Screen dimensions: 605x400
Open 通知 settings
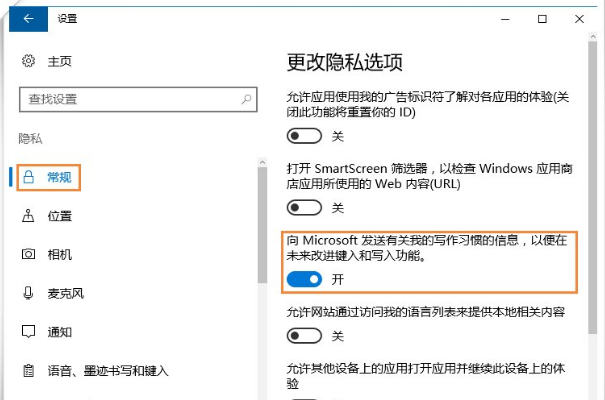tap(59, 332)
